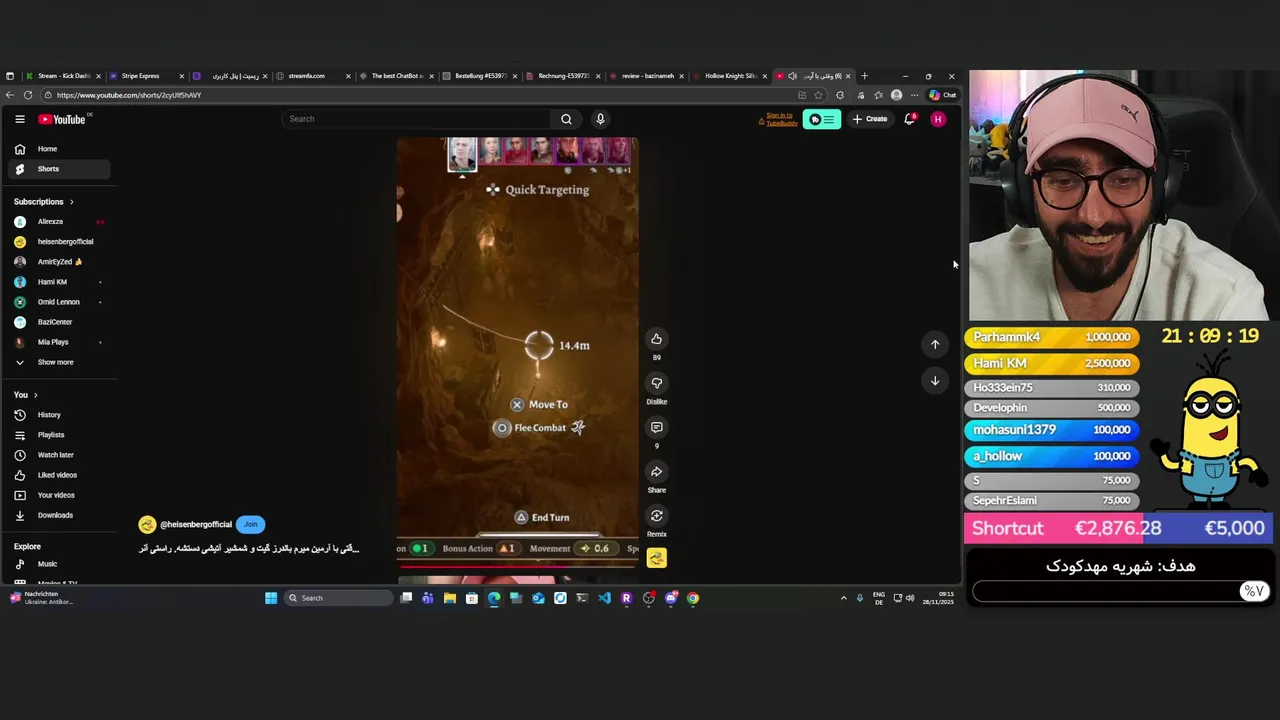The height and width of the screenshot is (720, 1280).
Task: Switch to review - bazinameh tab
Action: [x=646, y=76]
